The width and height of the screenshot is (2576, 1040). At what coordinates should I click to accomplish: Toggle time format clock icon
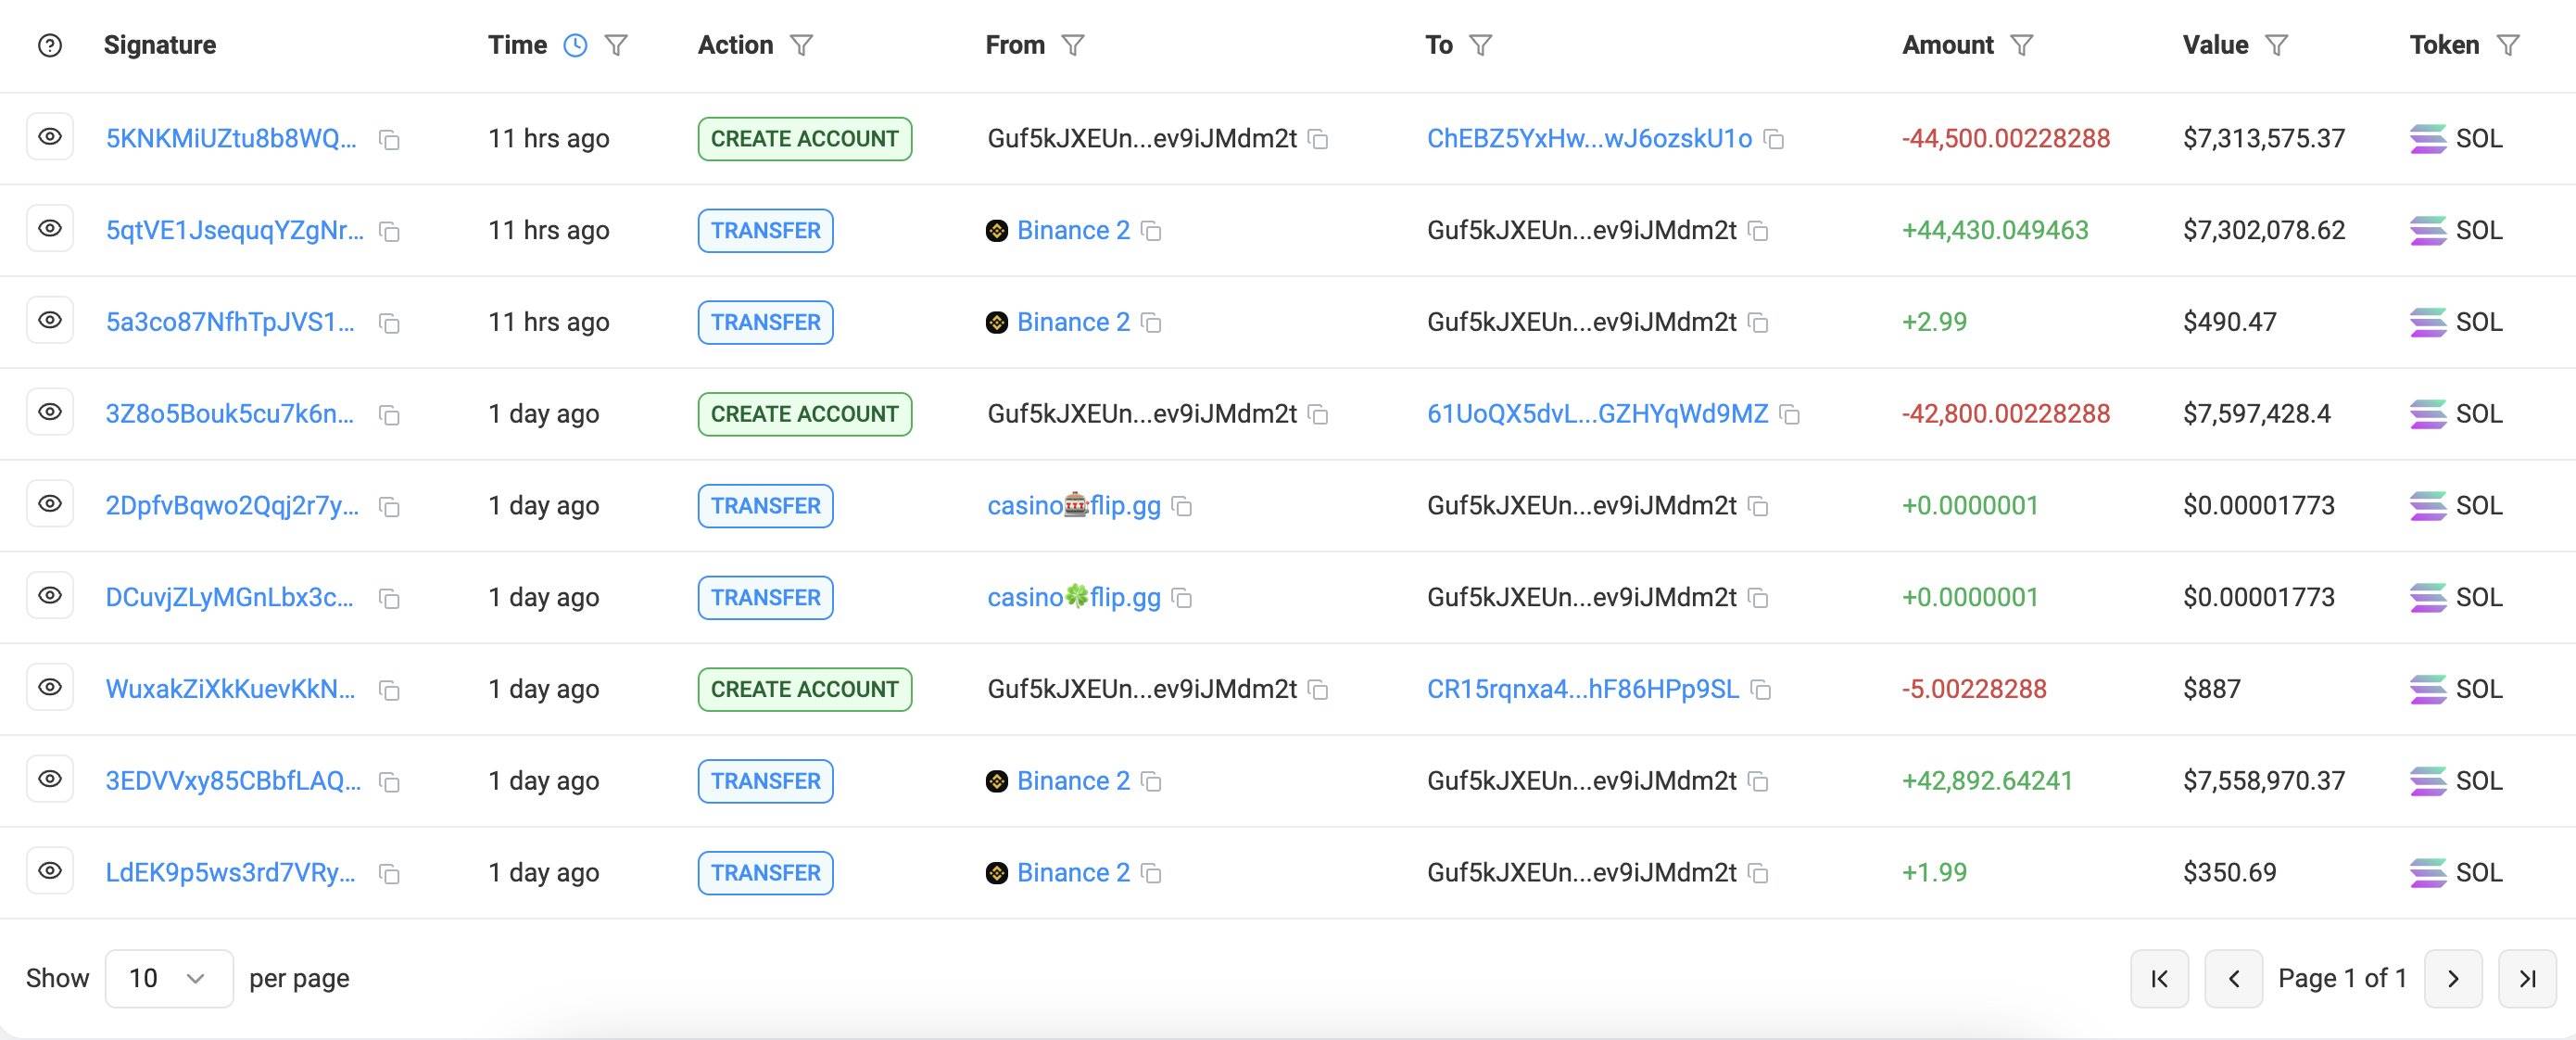(575, 45)
